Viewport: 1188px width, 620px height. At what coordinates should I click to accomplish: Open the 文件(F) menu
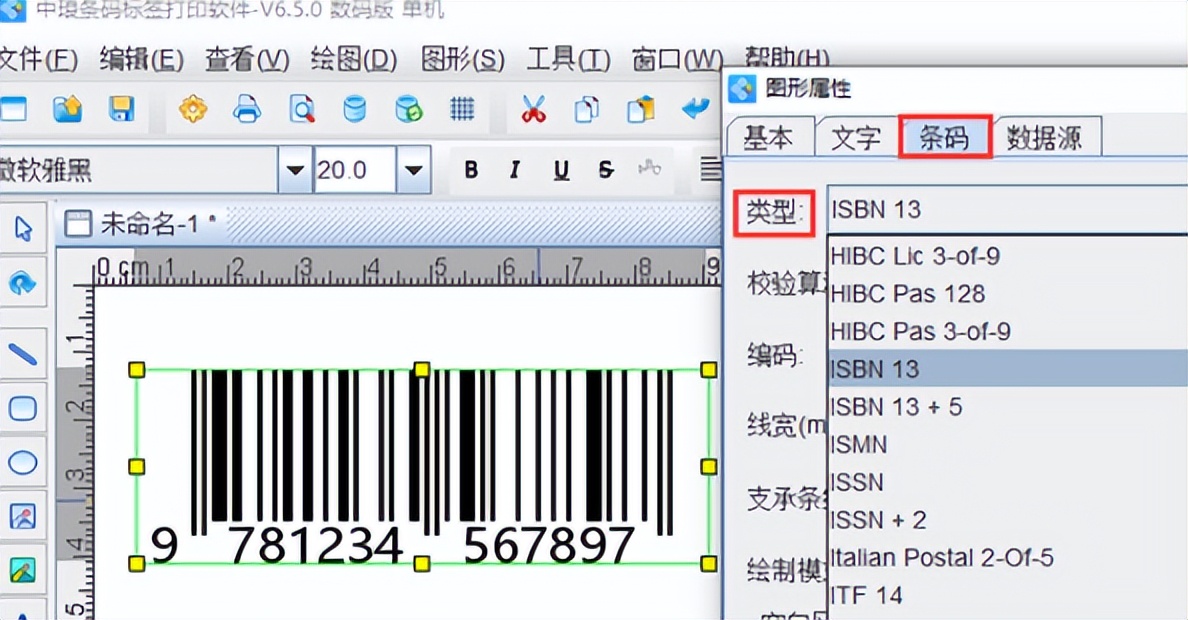[38, 60]
